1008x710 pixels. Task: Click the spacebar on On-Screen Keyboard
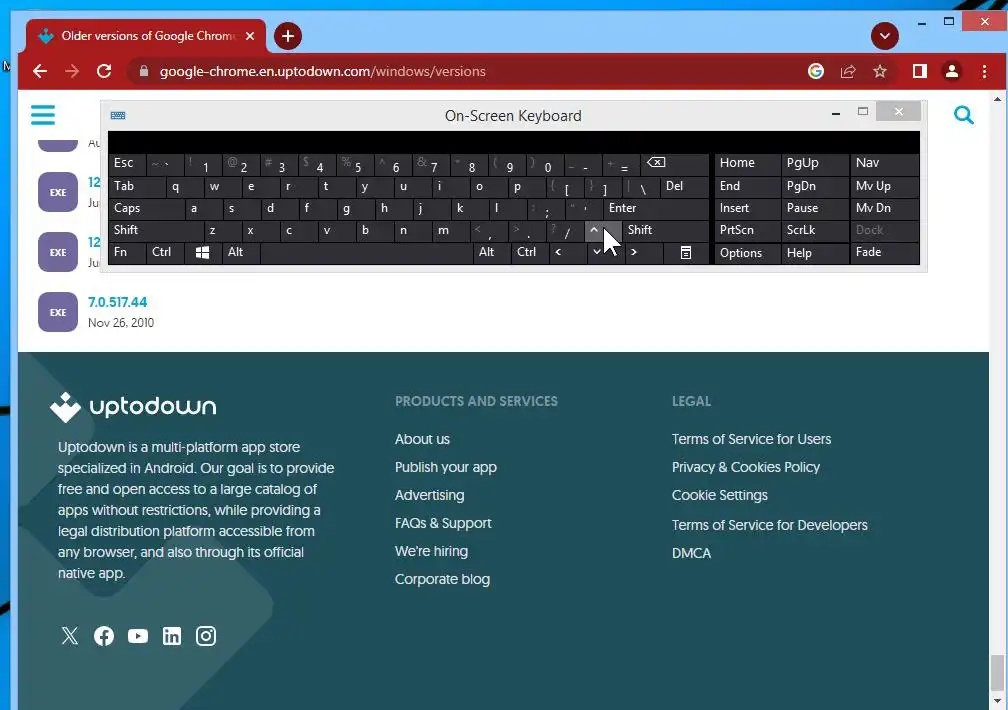click(366, 253)
